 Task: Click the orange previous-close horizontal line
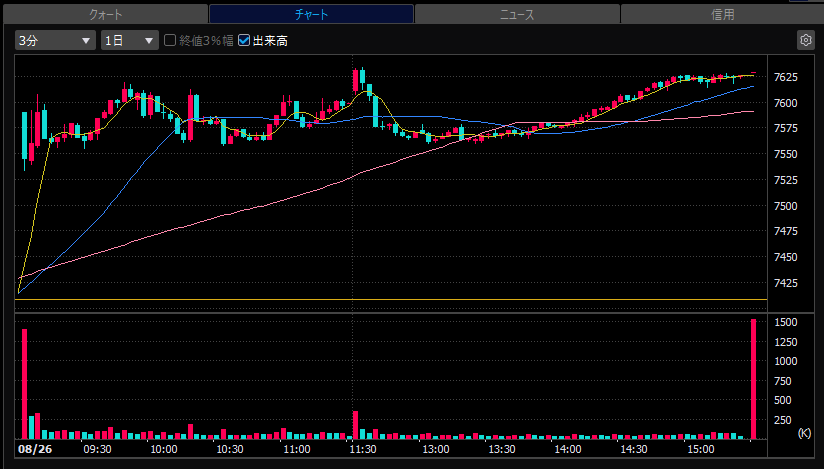(x=391, y=300)
